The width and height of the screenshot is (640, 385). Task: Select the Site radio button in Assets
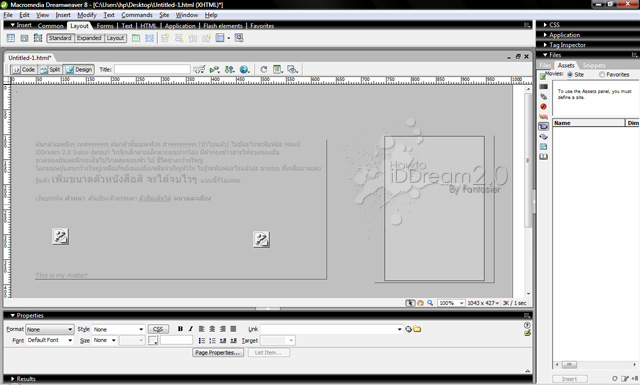click(x=570, y=75)
